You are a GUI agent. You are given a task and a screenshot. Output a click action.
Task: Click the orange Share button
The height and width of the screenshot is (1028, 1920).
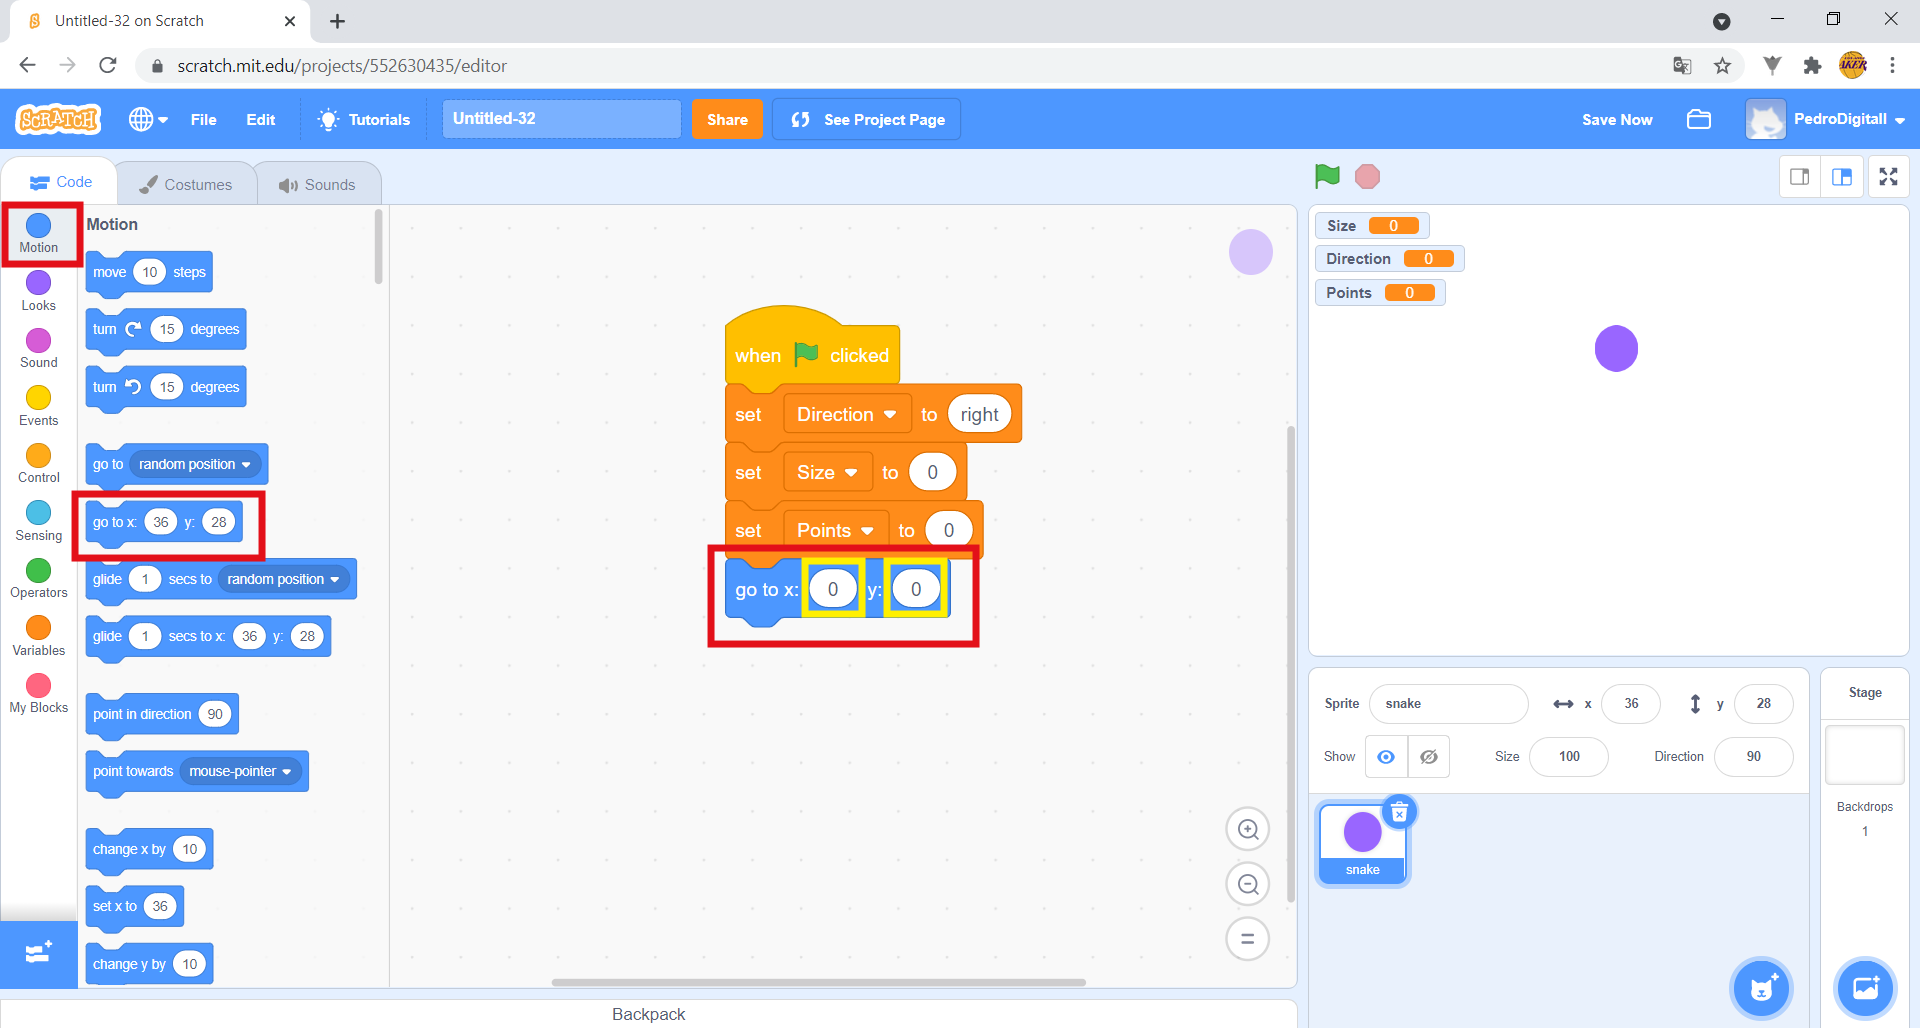click(727, 119)
